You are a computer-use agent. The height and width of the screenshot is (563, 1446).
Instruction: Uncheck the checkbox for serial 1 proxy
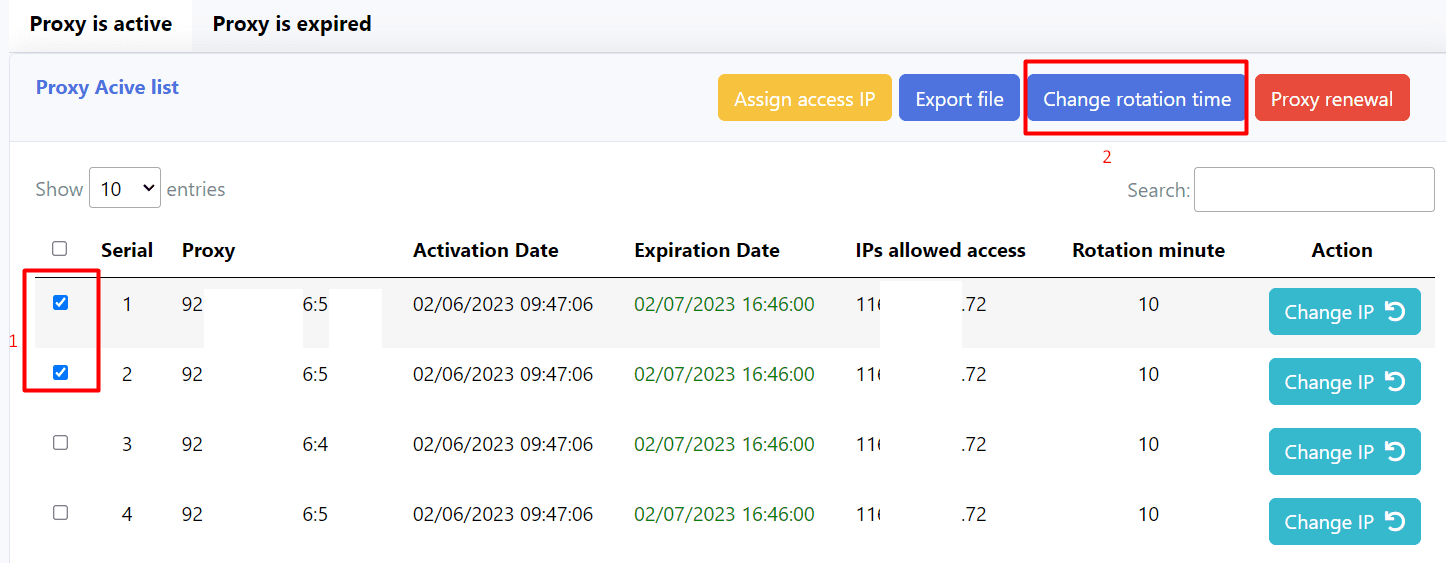point(60,303)
